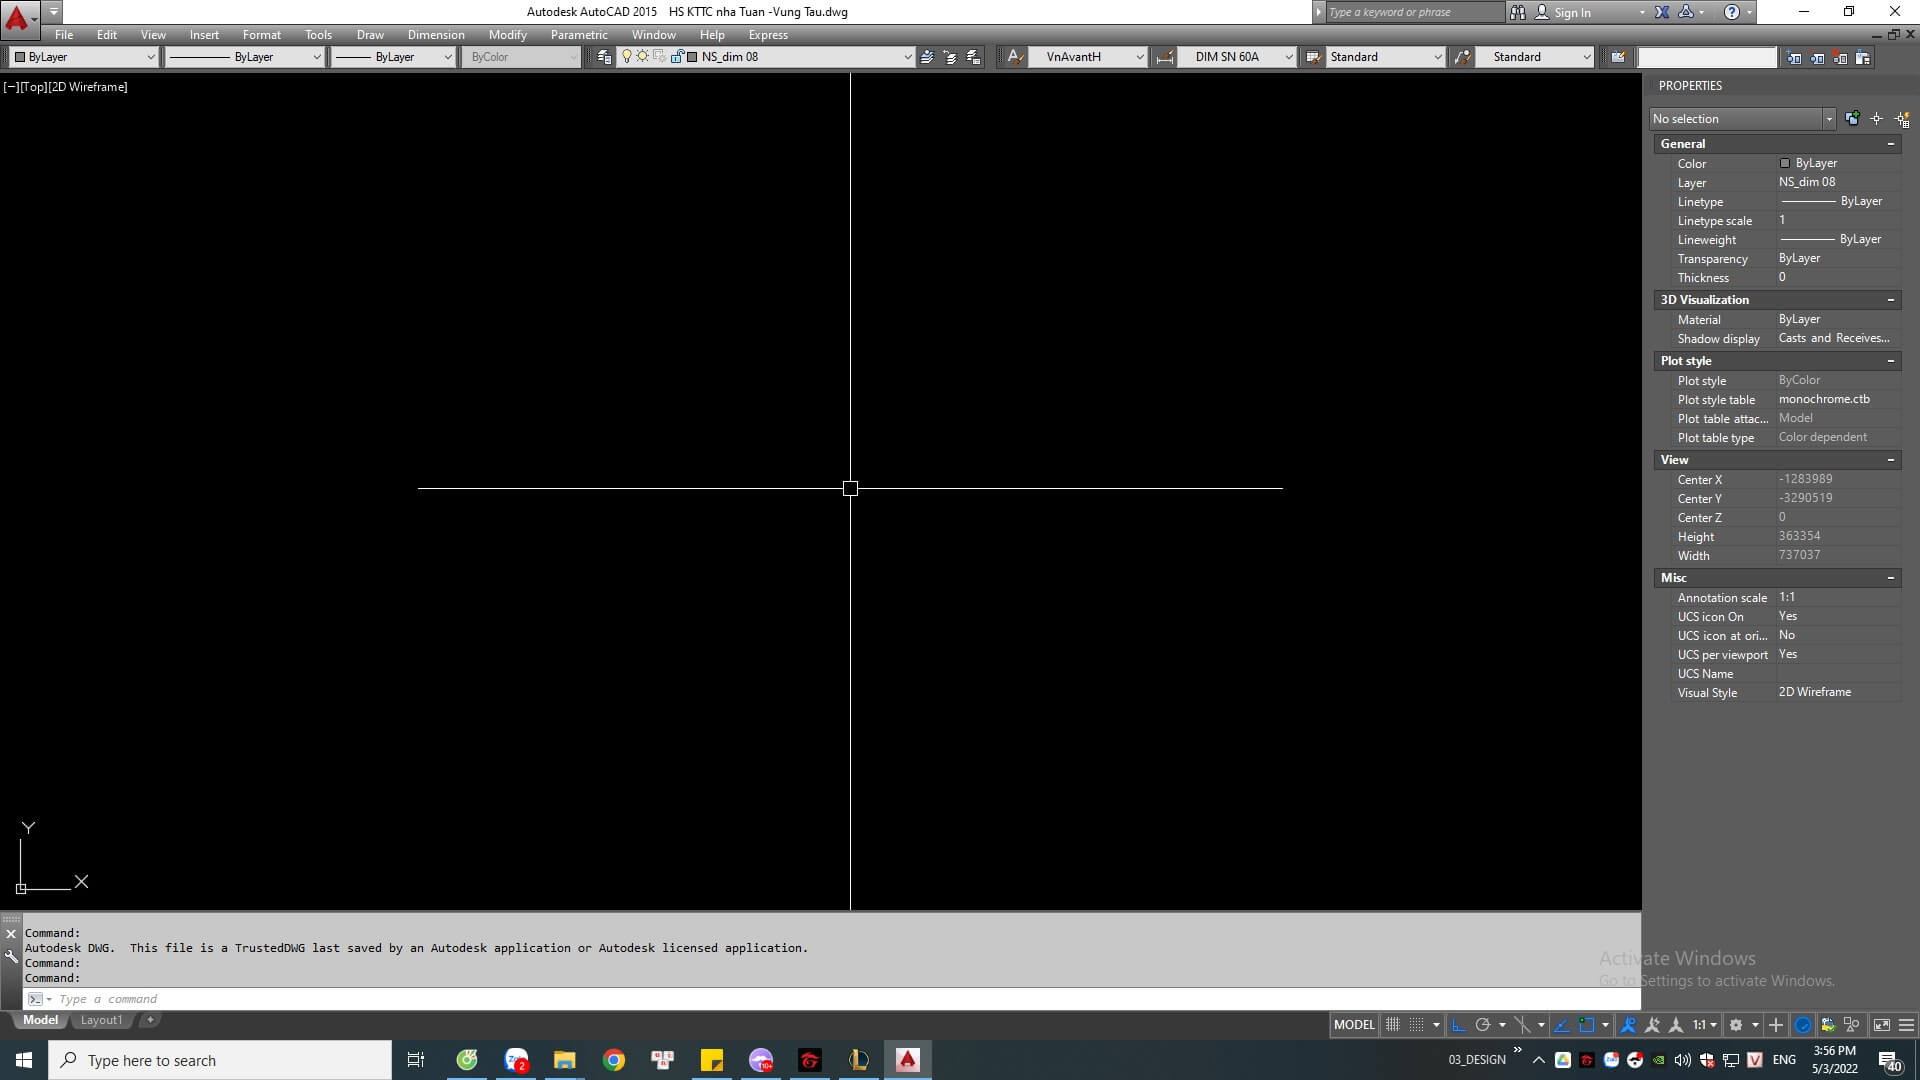
Task: Click the command input field
Action: (828, 998)
